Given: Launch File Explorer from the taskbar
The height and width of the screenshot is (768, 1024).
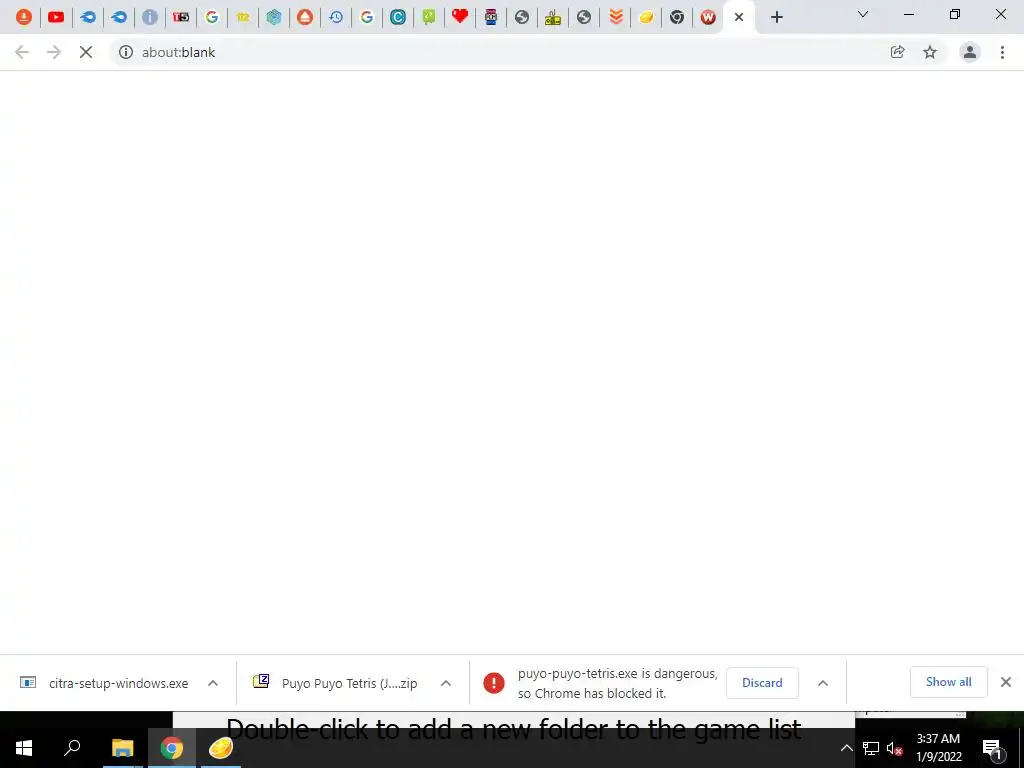Looking at the screenshot, I should pos(122,748).
